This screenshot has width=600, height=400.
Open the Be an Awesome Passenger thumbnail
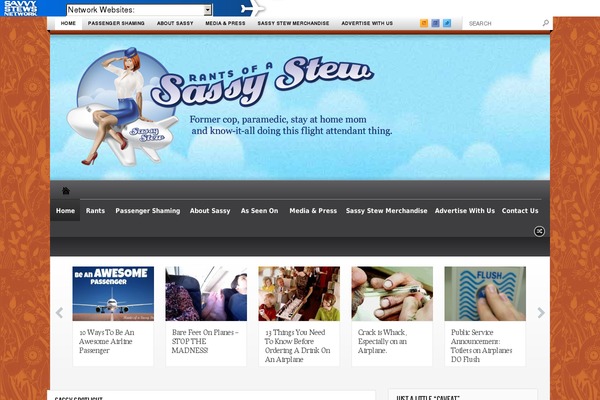113,293
